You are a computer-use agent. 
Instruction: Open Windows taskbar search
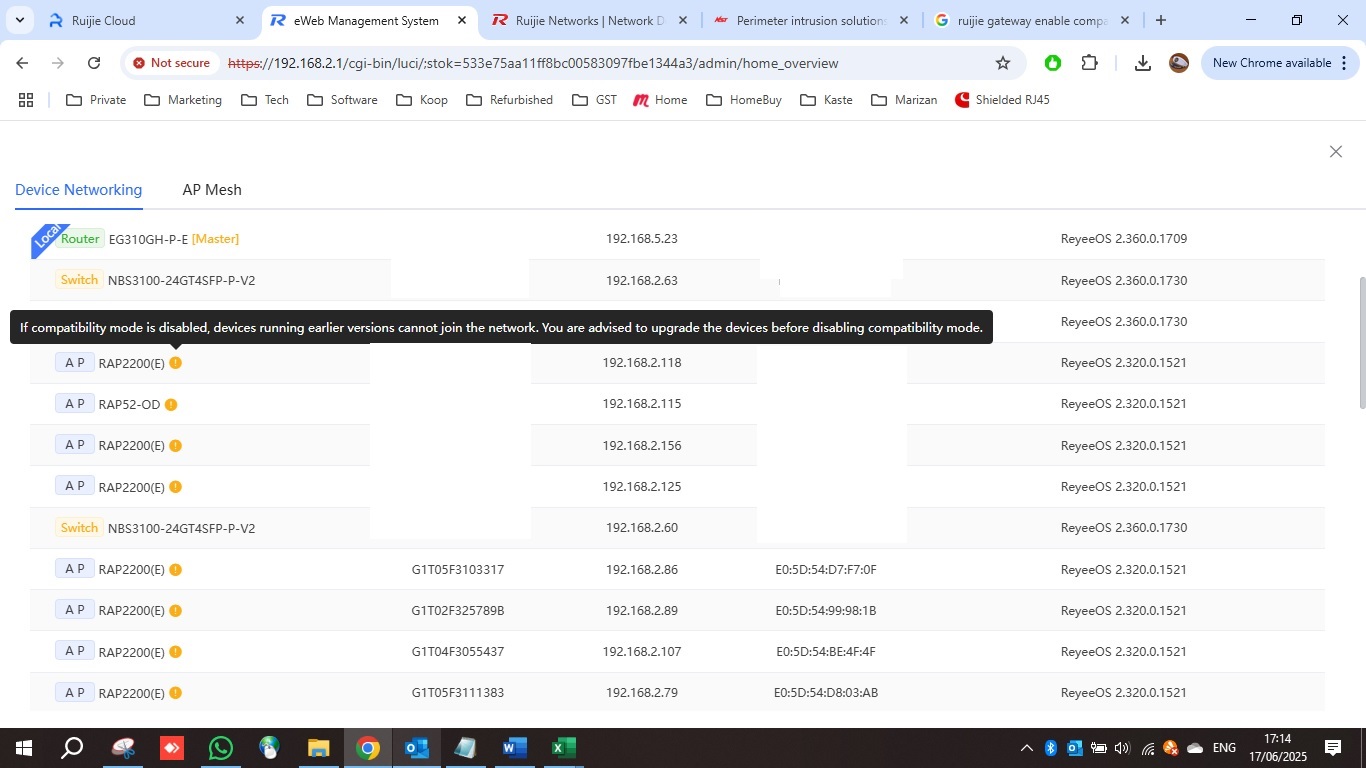click(72, 748)
